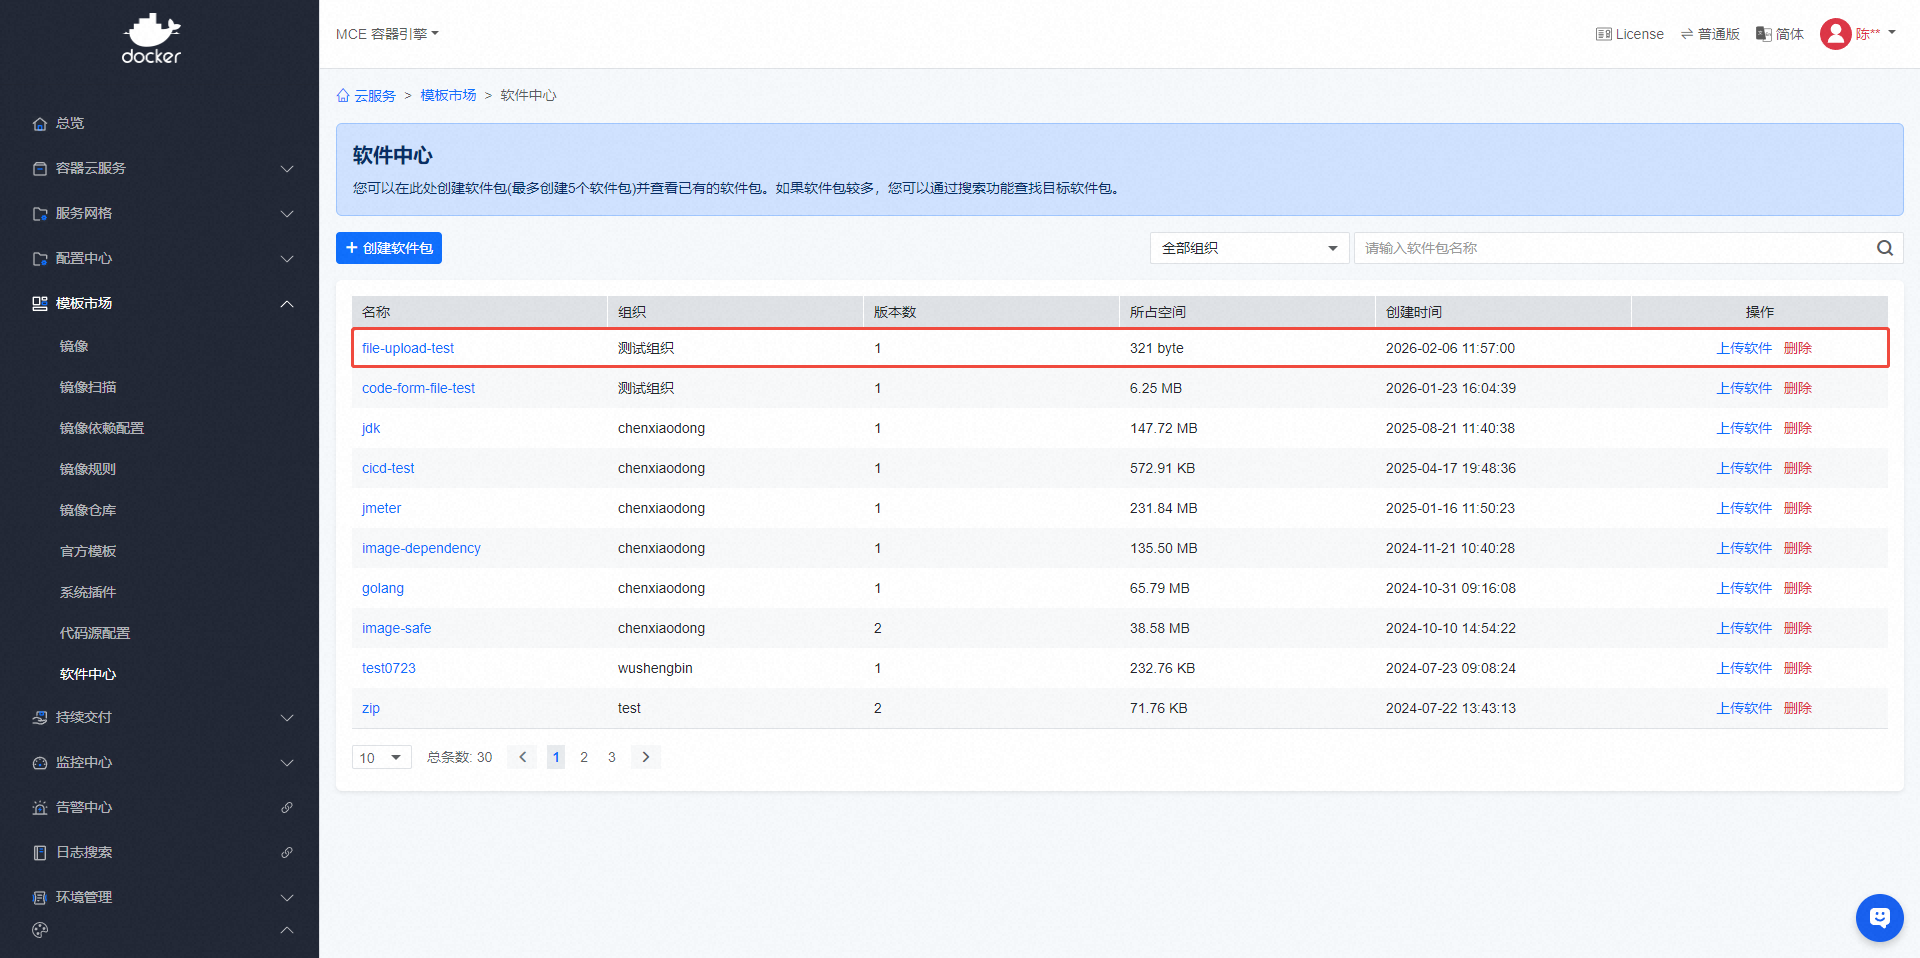The width and height of the screenshot is (1920, 958).
Task: Open 镜像仓库 in the sidebar
Action: 88,510
